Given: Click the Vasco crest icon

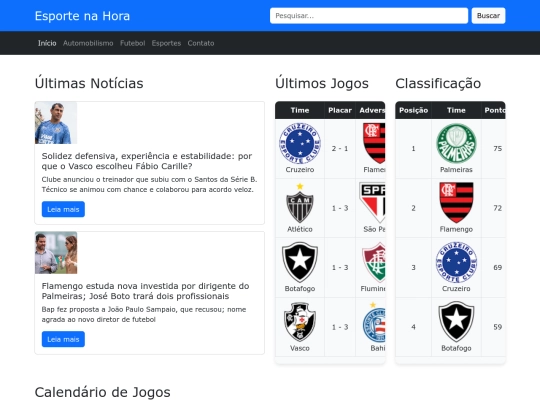Looking at the screenshot, I should (x=300, y=322).
